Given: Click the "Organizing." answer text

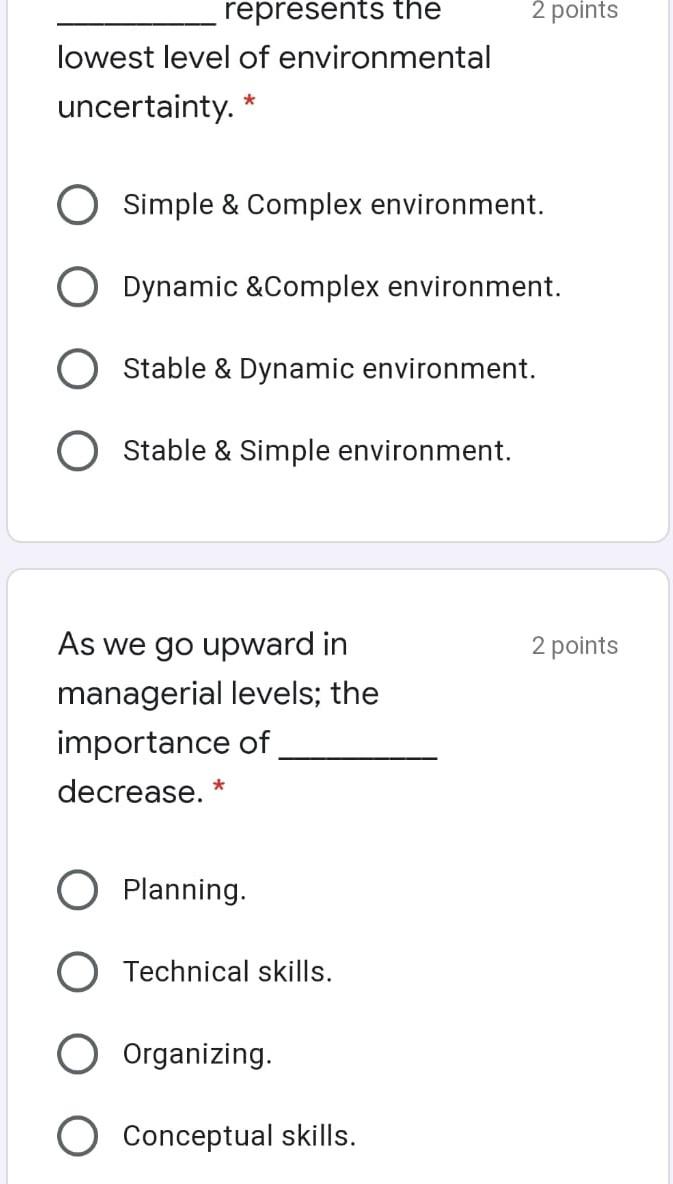Looking at the screenshot, I should pyautogui.click(x=197, y=1054).
